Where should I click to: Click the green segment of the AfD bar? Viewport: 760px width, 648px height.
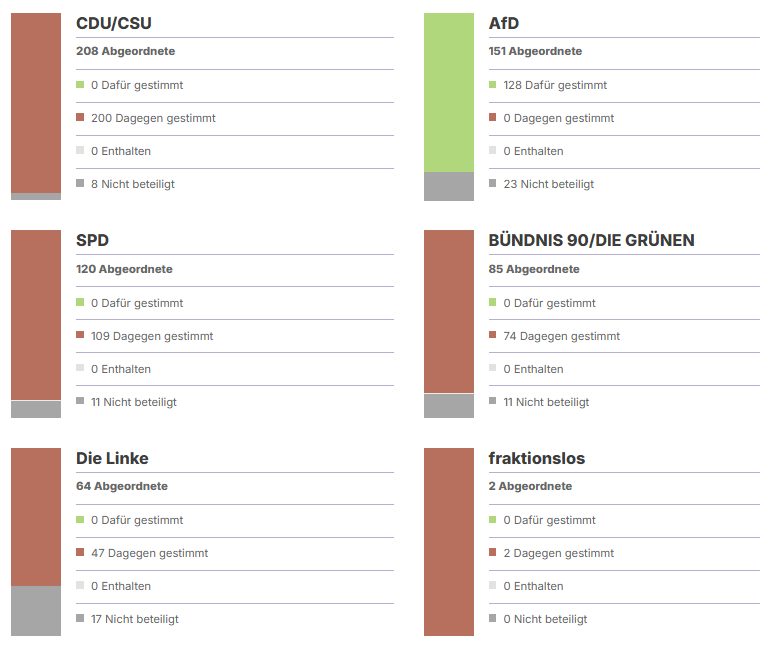pyautogui.click(x=448, y=92)
